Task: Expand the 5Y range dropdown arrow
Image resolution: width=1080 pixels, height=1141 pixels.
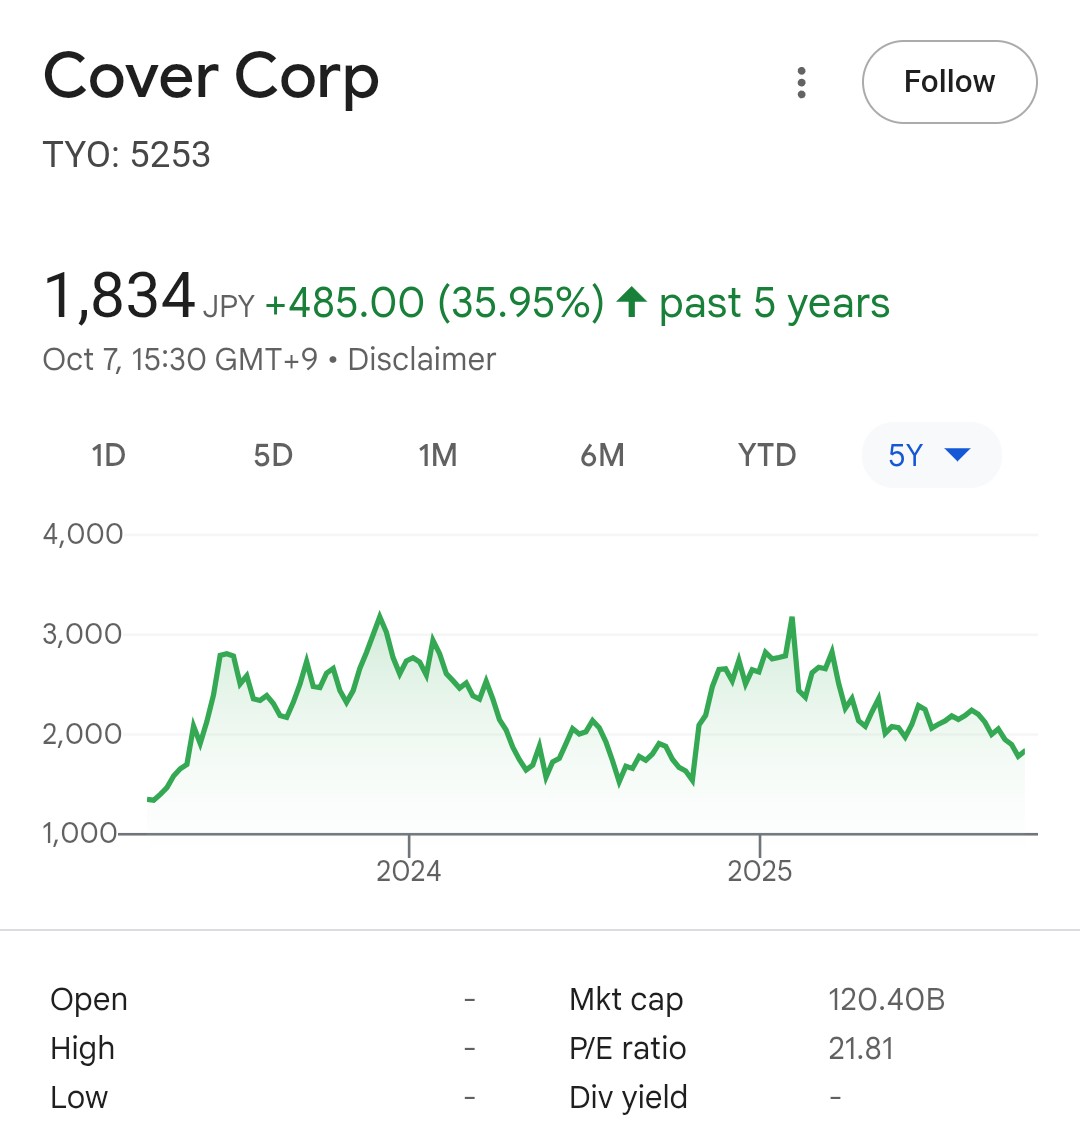Action: tap(957, 456)
